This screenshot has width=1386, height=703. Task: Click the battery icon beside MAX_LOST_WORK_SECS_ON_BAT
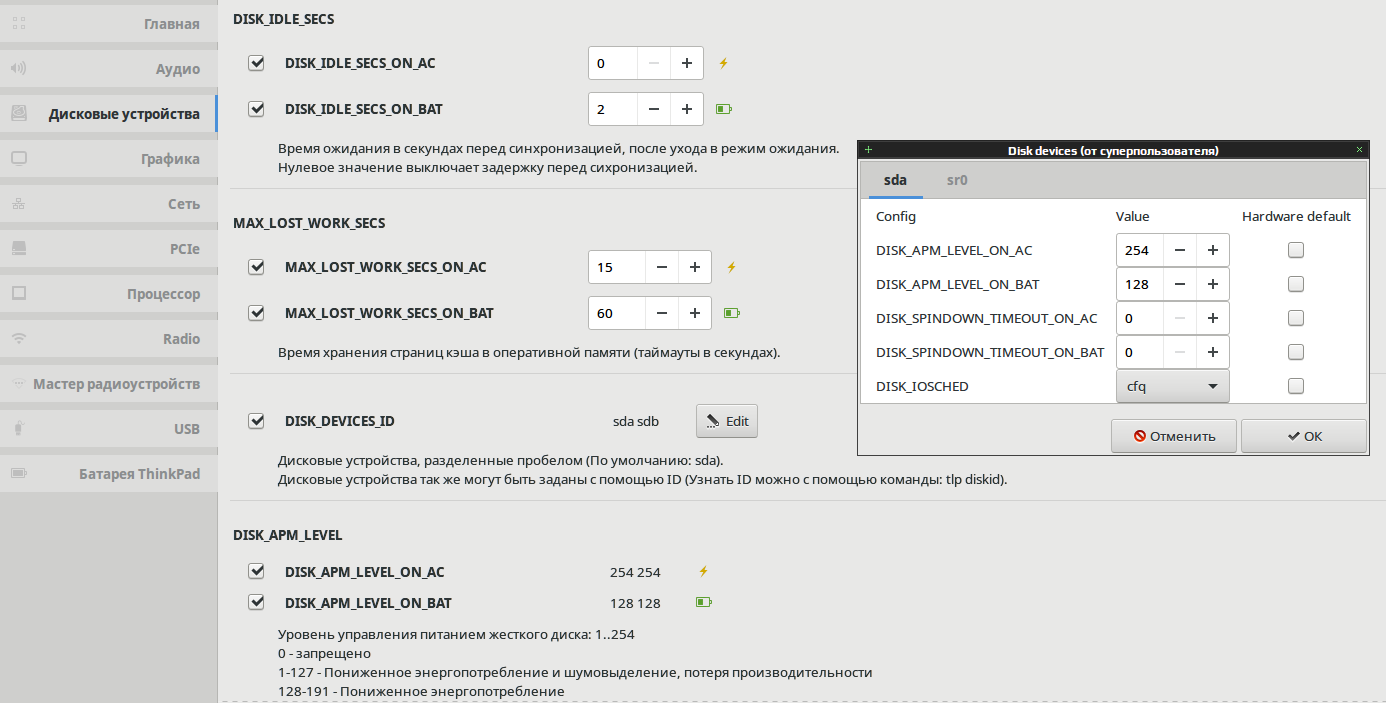point(732,313)
